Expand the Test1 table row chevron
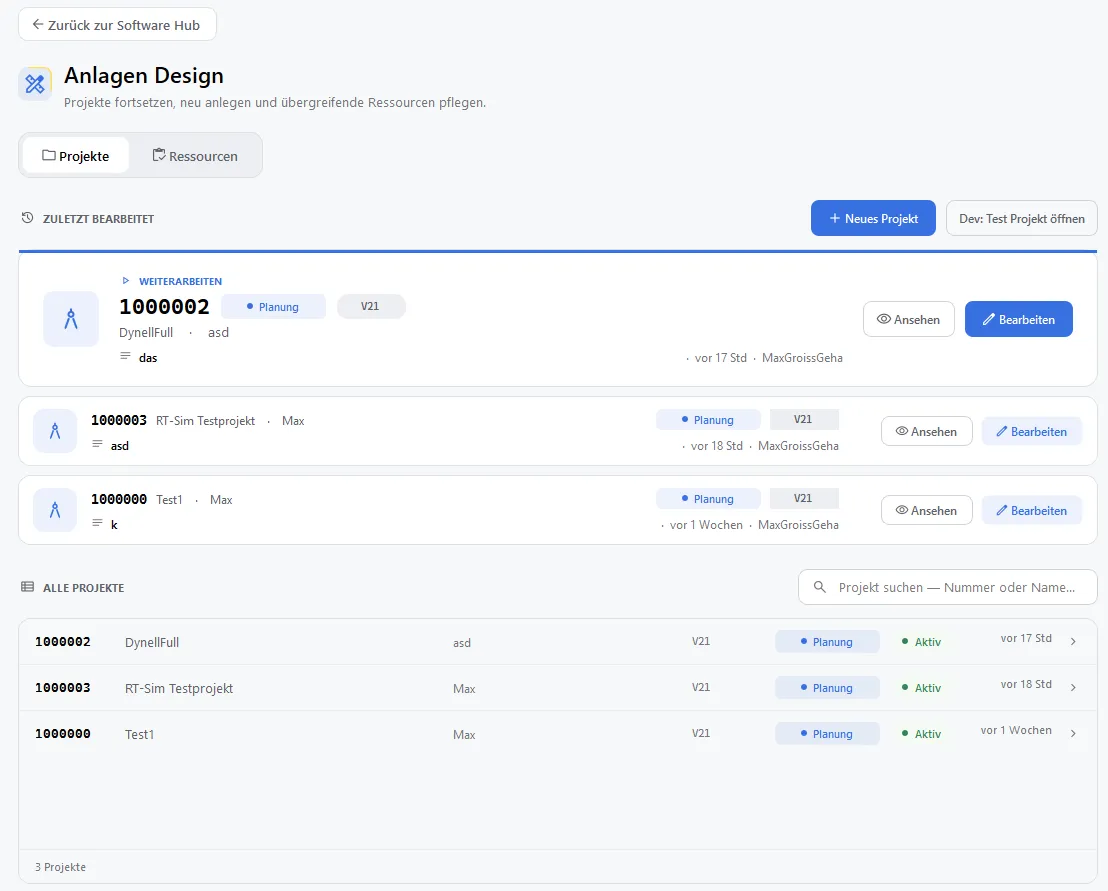Screen dimensions: 1108x891 [x=1073, y=733]
